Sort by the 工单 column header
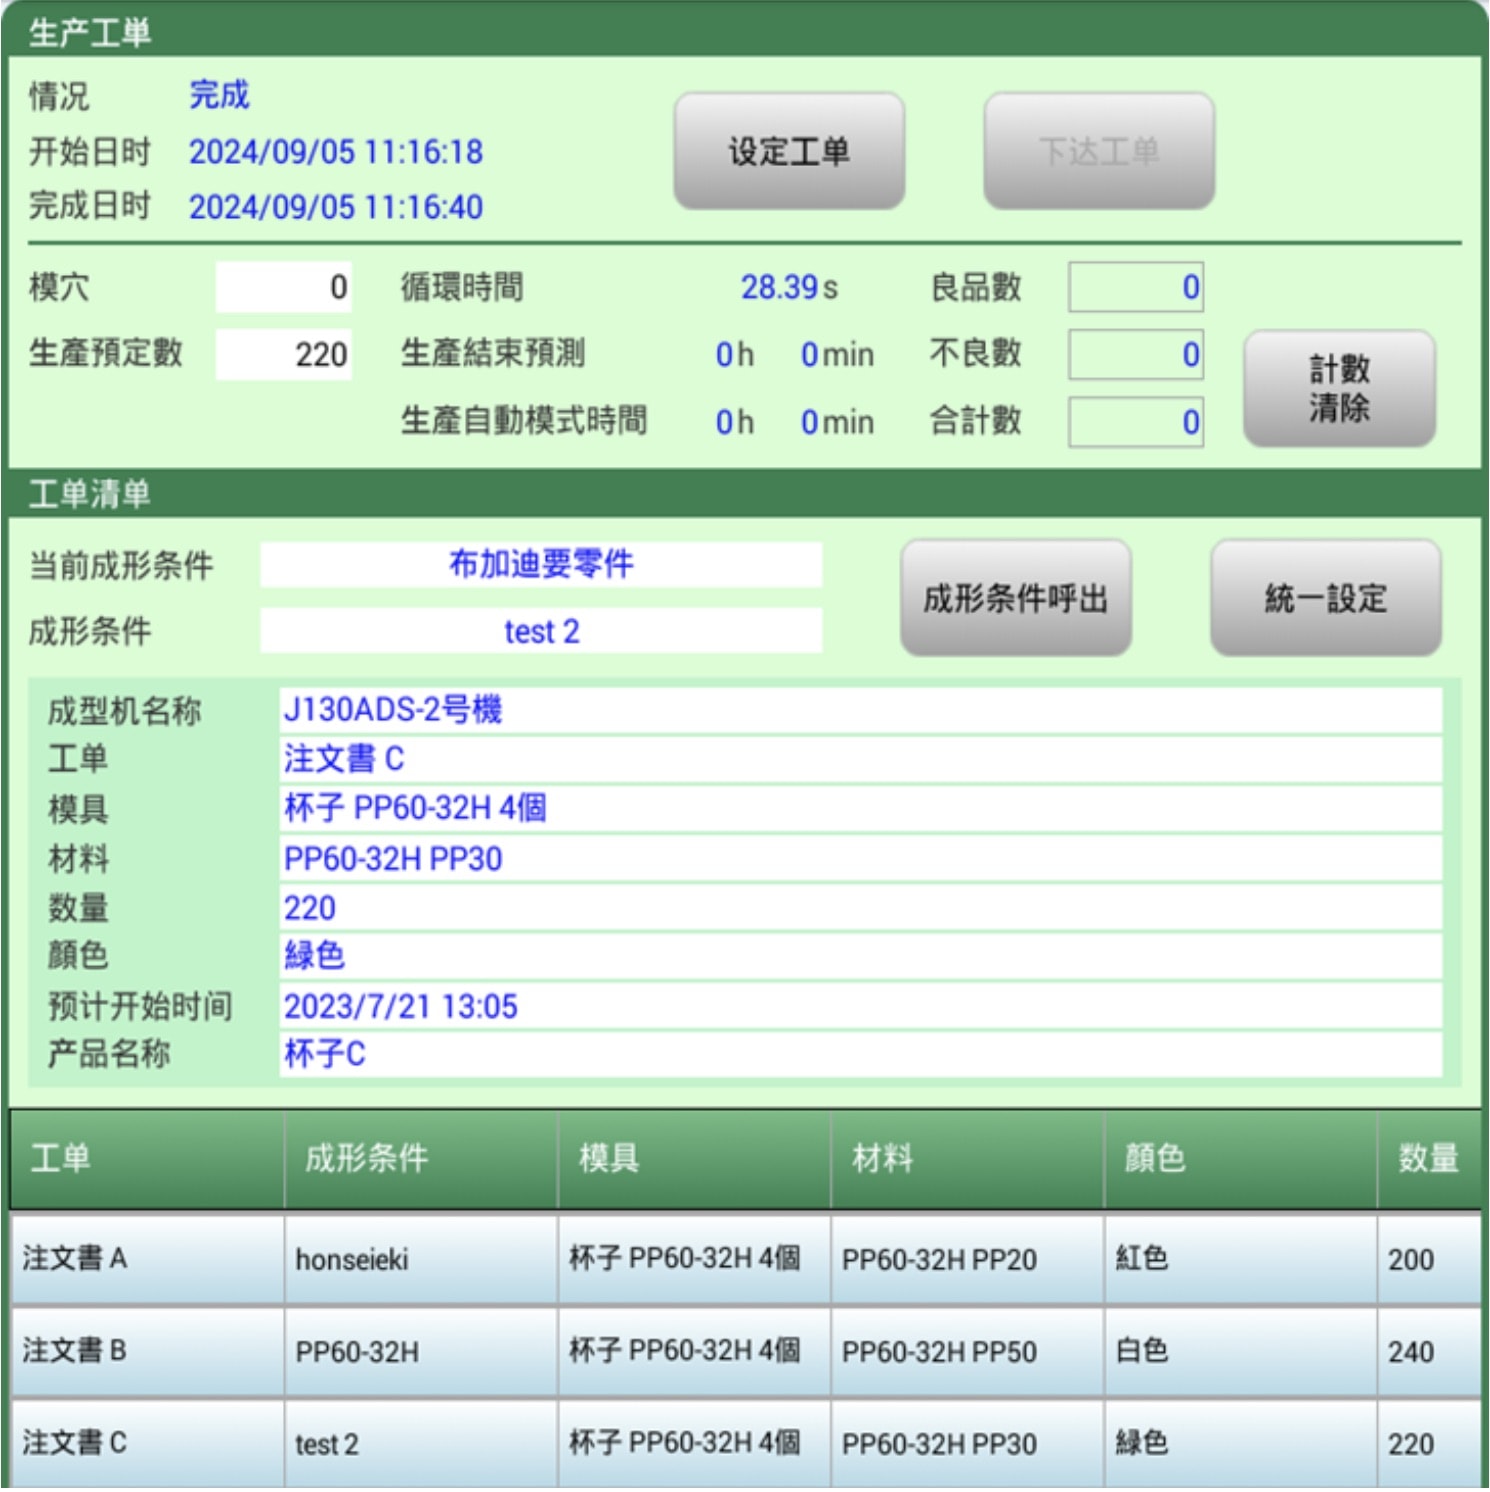This screenshot has width=1490, height=1492. [x=147, y=1159]
